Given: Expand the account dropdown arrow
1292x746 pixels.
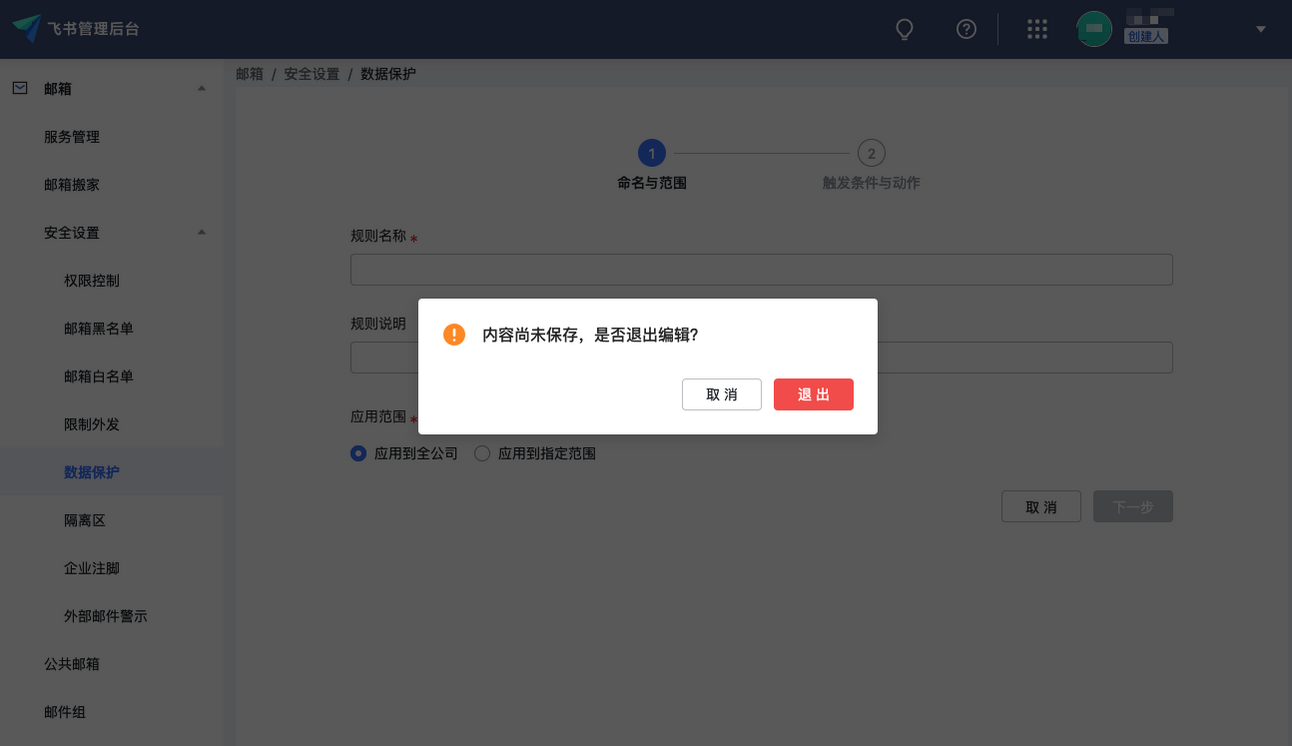Looking at the screenshot, I should tap(1261, 29).
